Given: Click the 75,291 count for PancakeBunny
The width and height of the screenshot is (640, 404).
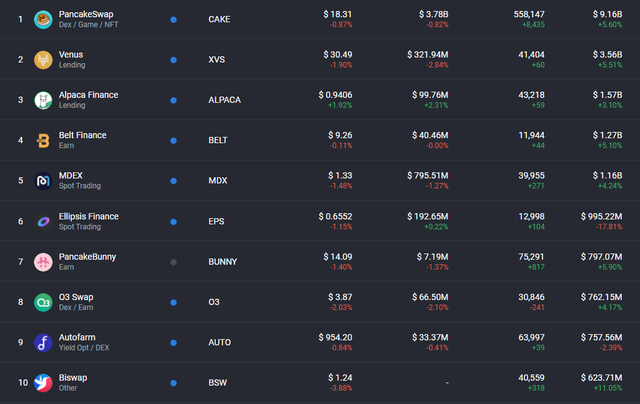Looking at the screenshot, I should tap(531, 257).
